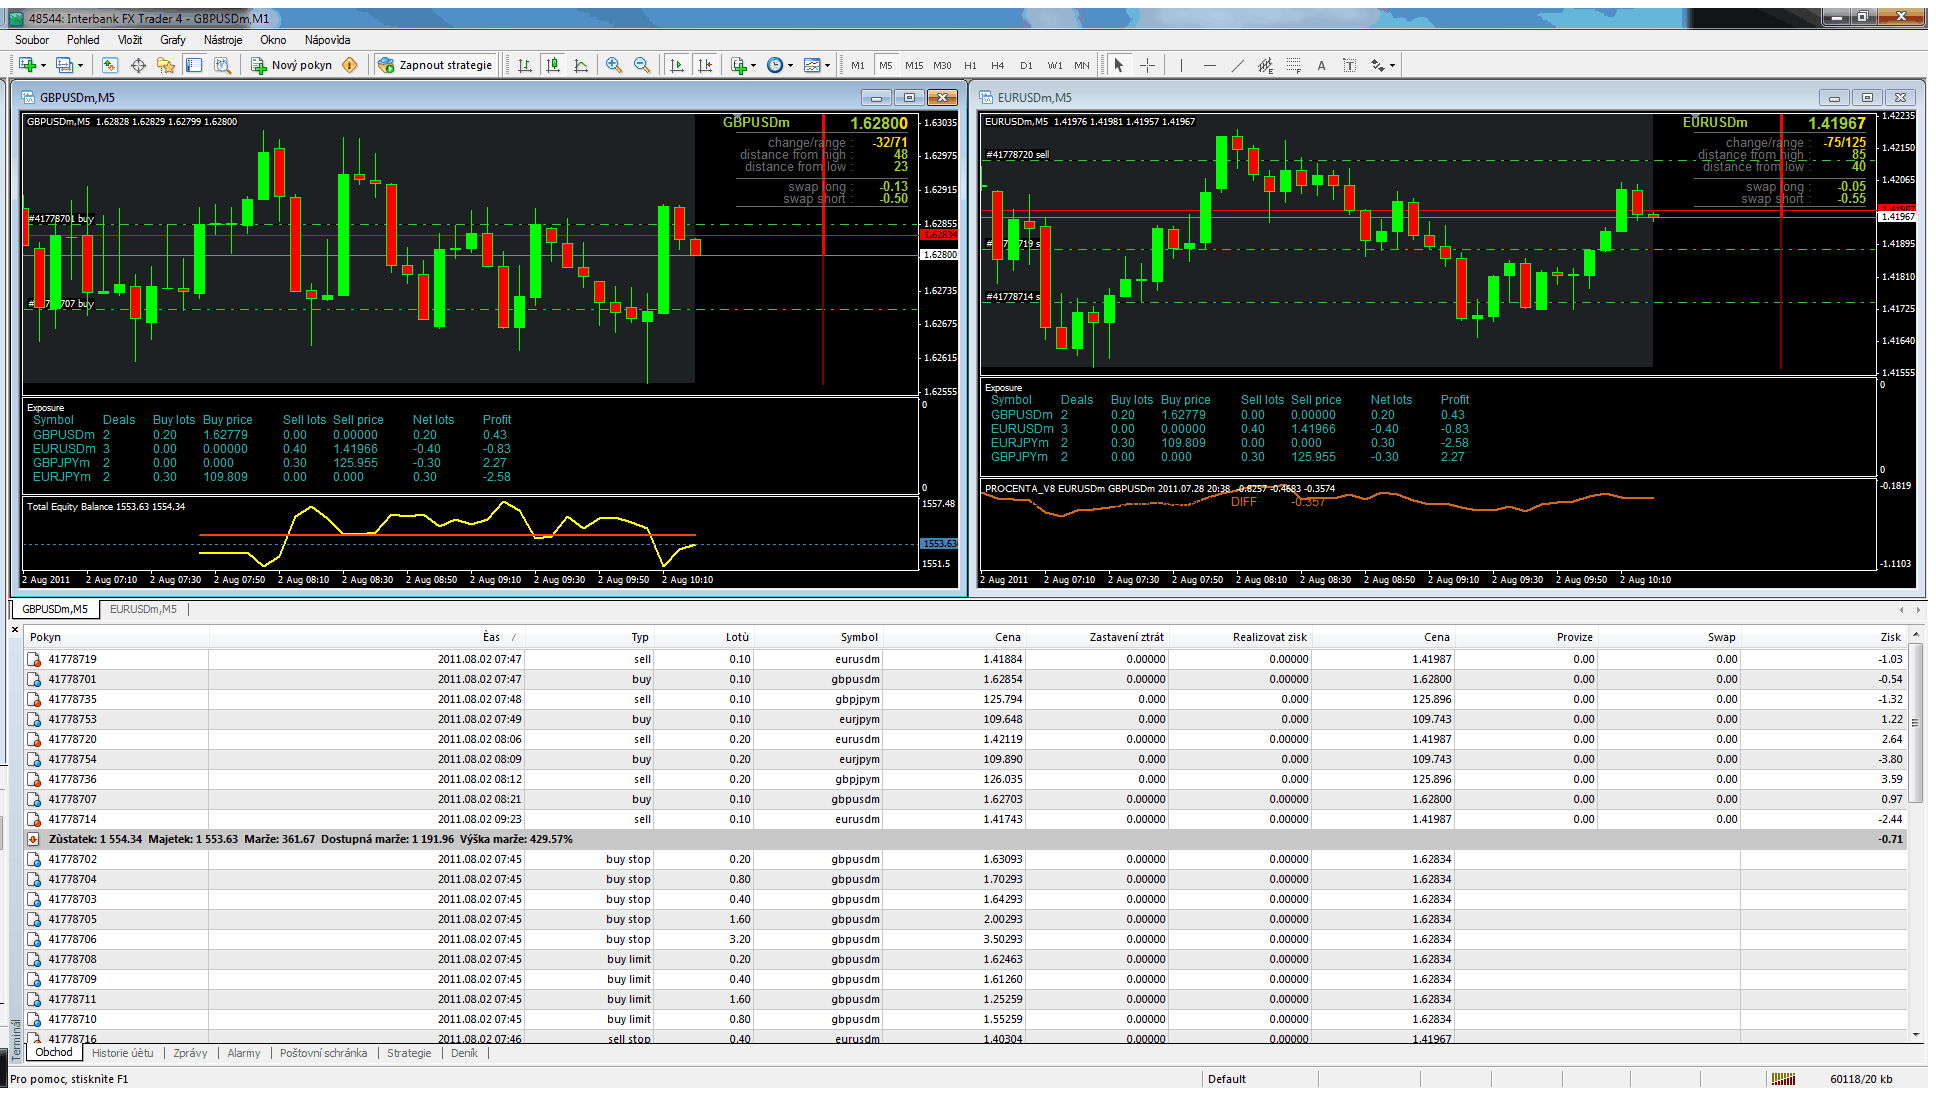The height and width of the screenshot is (1096, 1936).
Task: Open the Data Window crosshair-circle icon
Action: click(138, 65)
